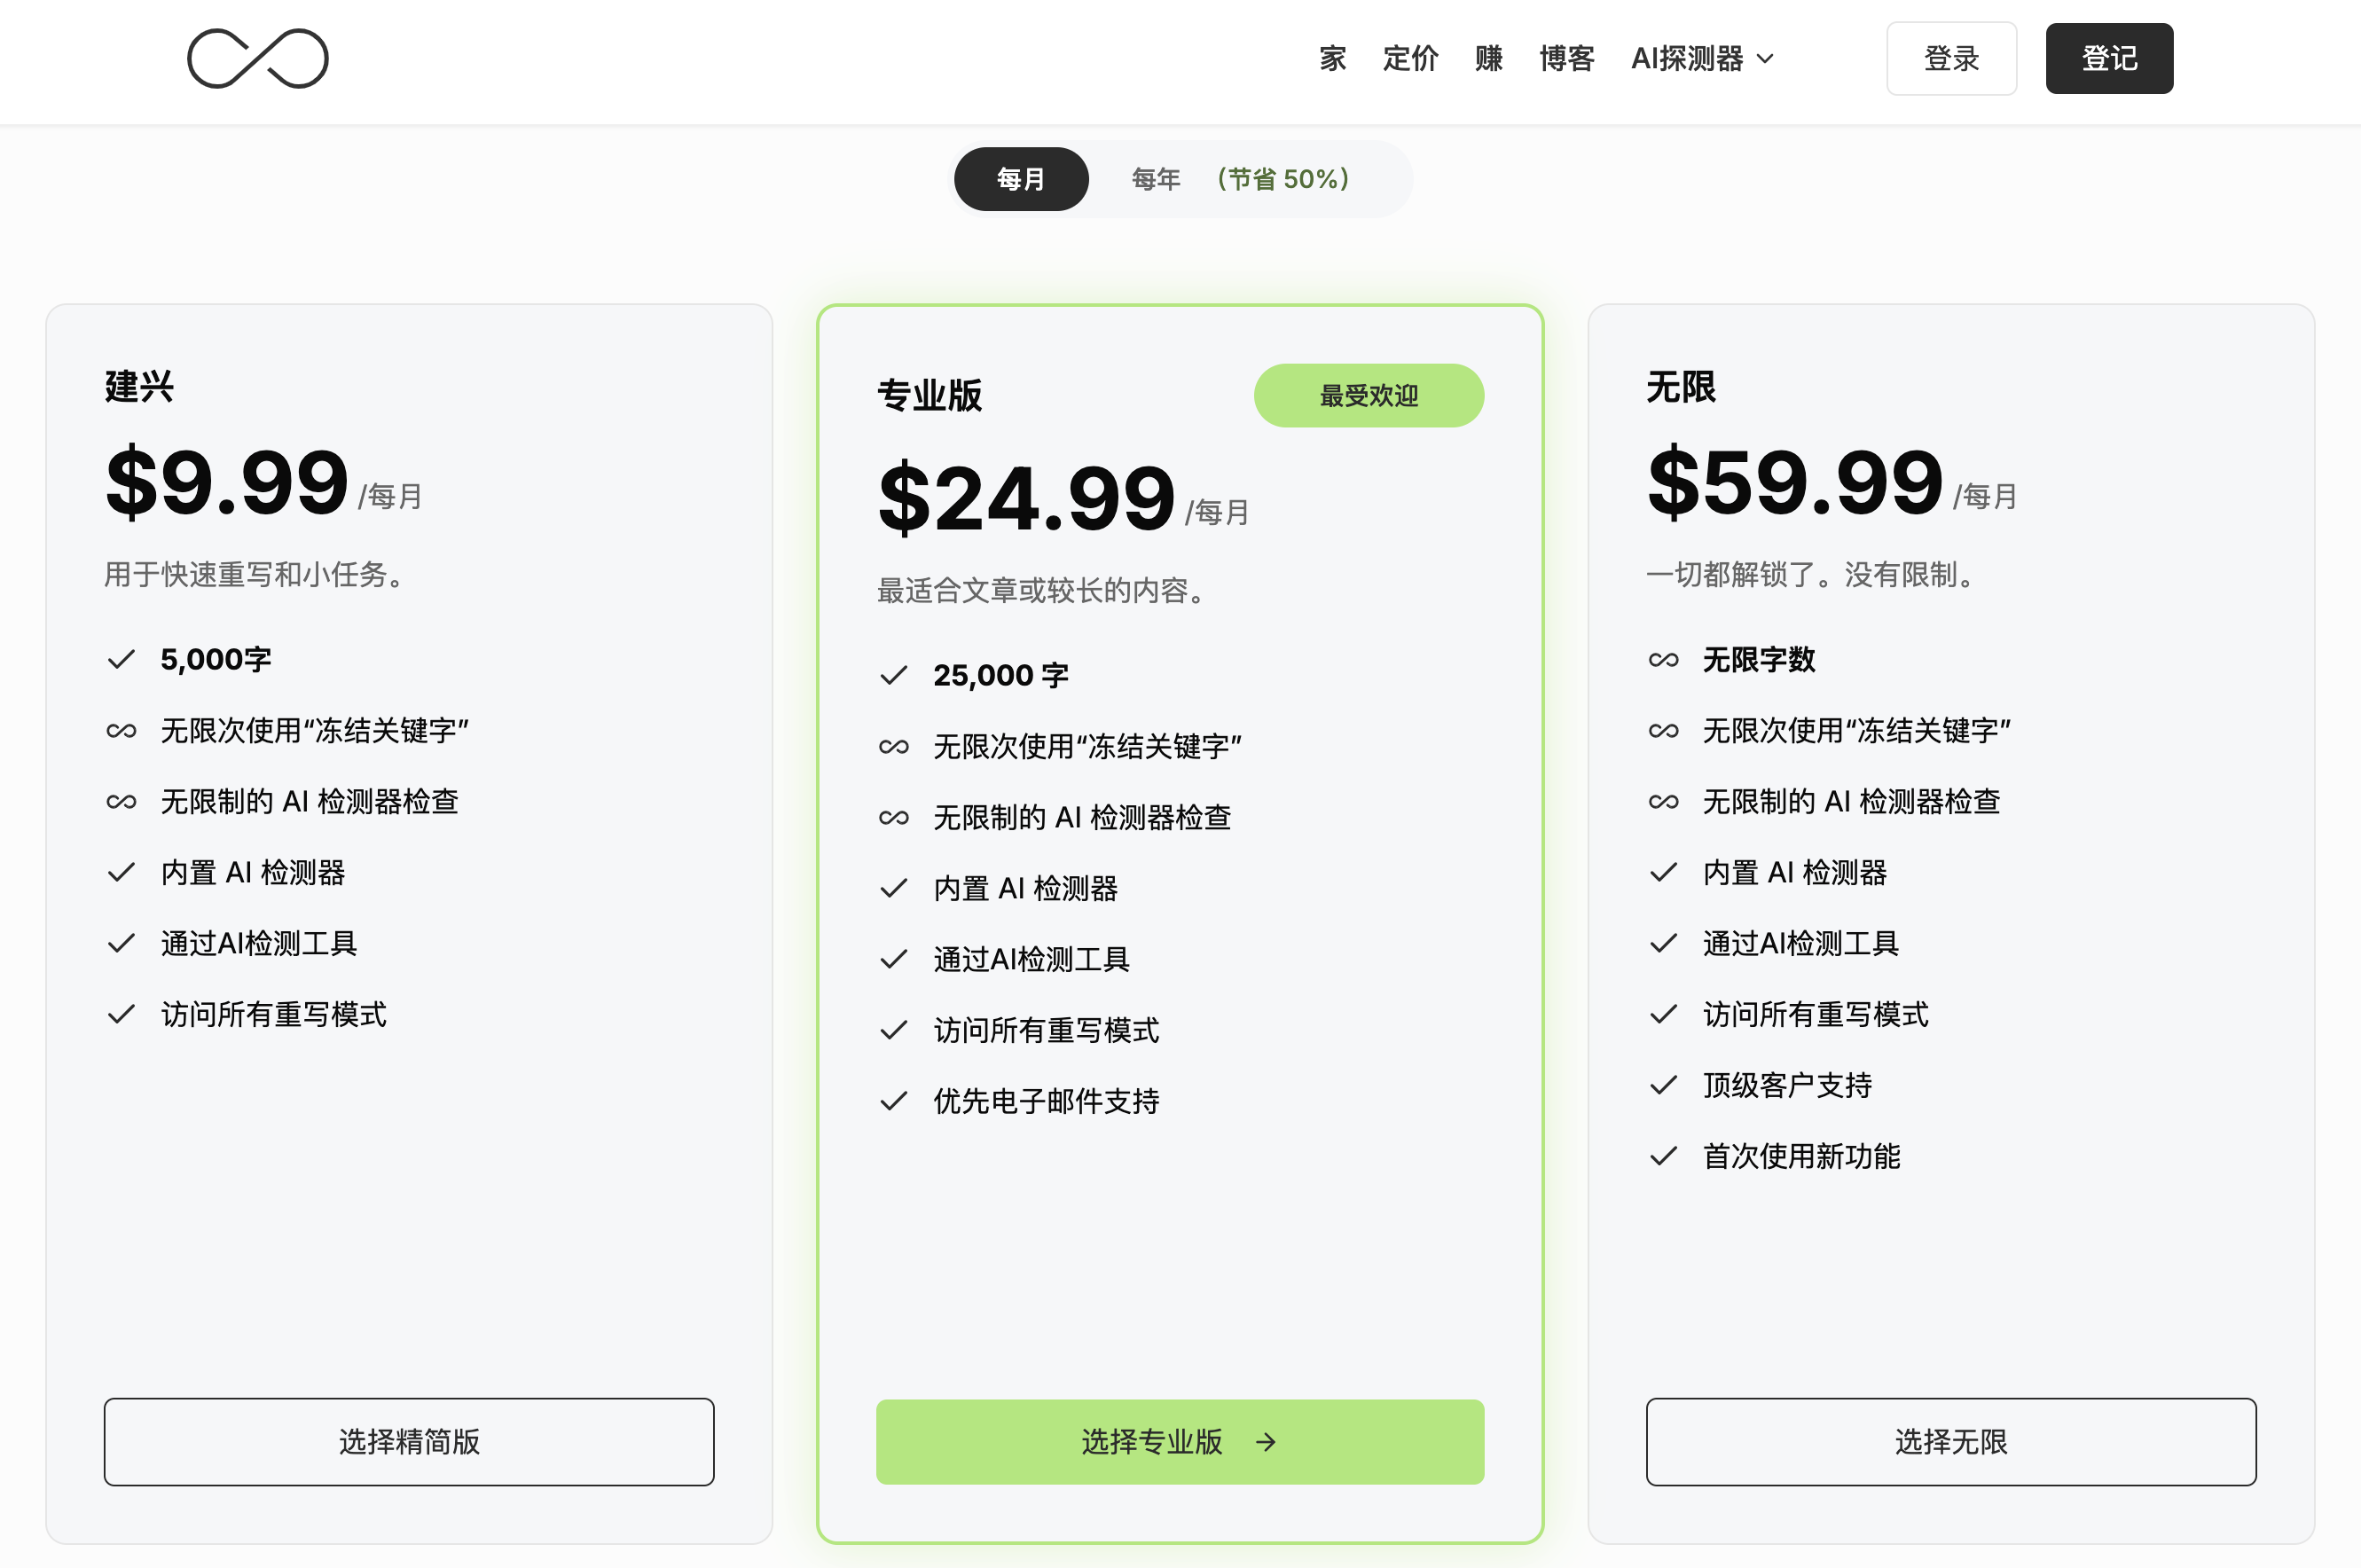Click checkmark beside 优先电子邮件支持
The height and width of the screenshot is (1568, 2361).
point(893,1101)
